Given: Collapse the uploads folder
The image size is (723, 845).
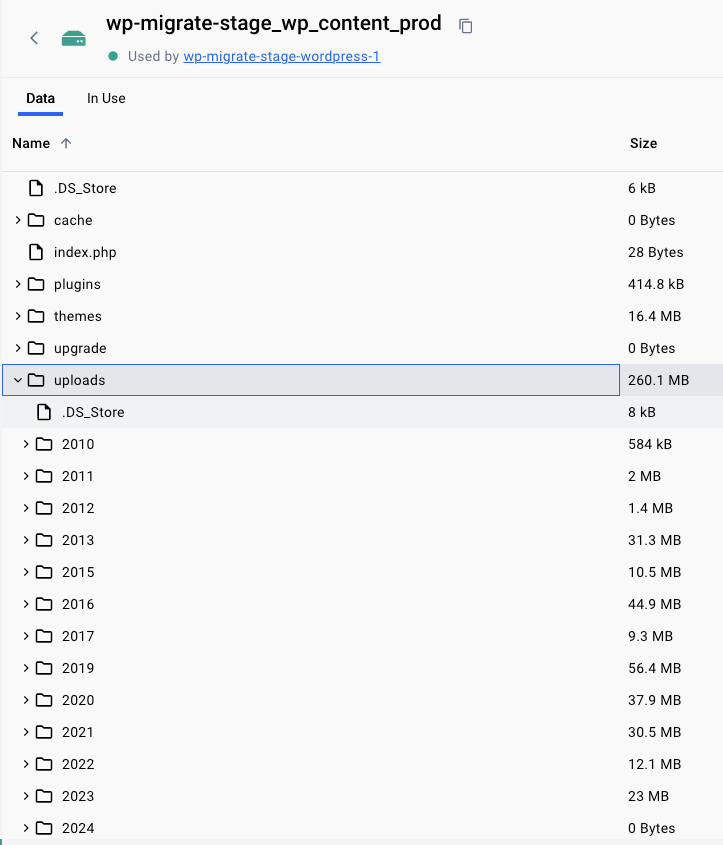Looking at the screenshot, I should pos(18,380).
